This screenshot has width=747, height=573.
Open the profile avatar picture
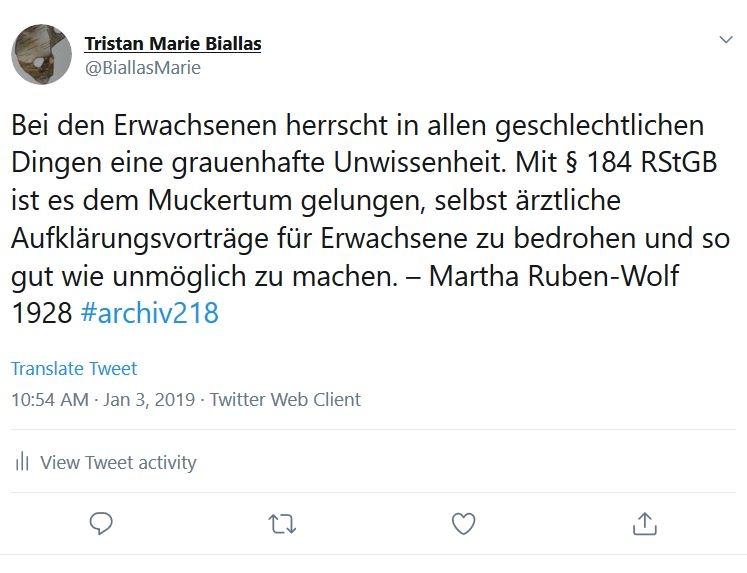click(41, 54)
